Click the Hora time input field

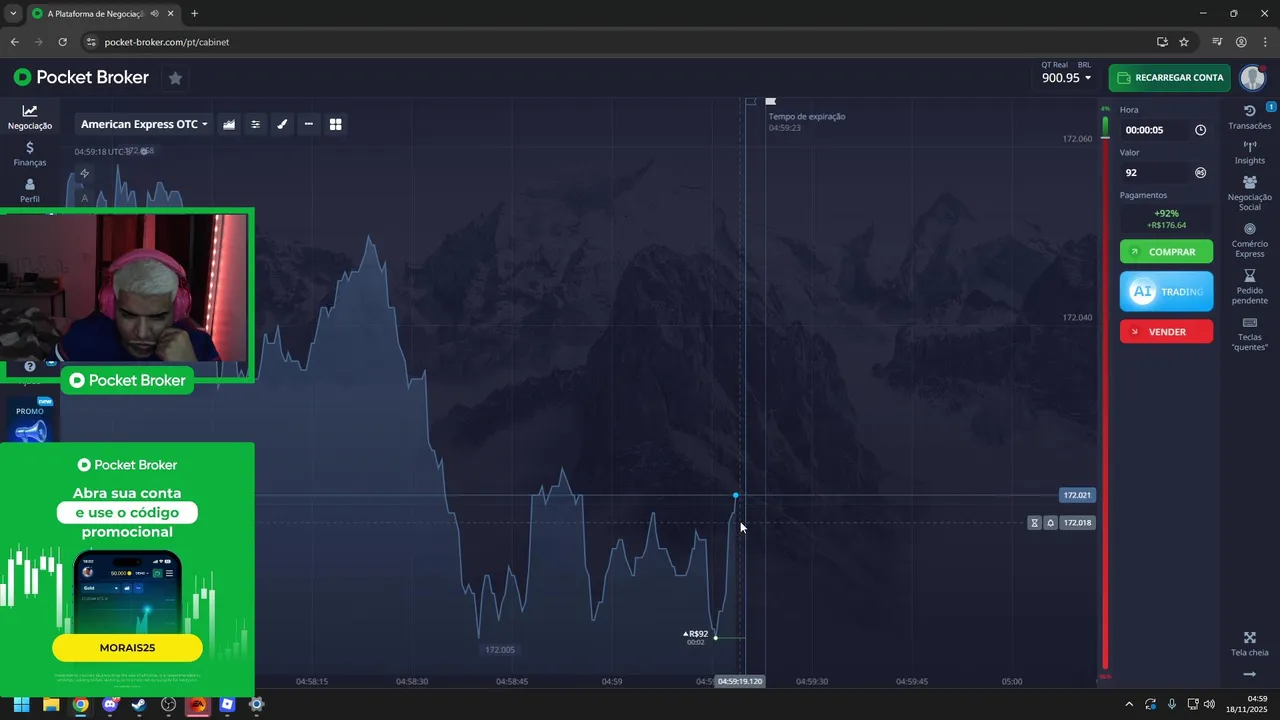1155,130
